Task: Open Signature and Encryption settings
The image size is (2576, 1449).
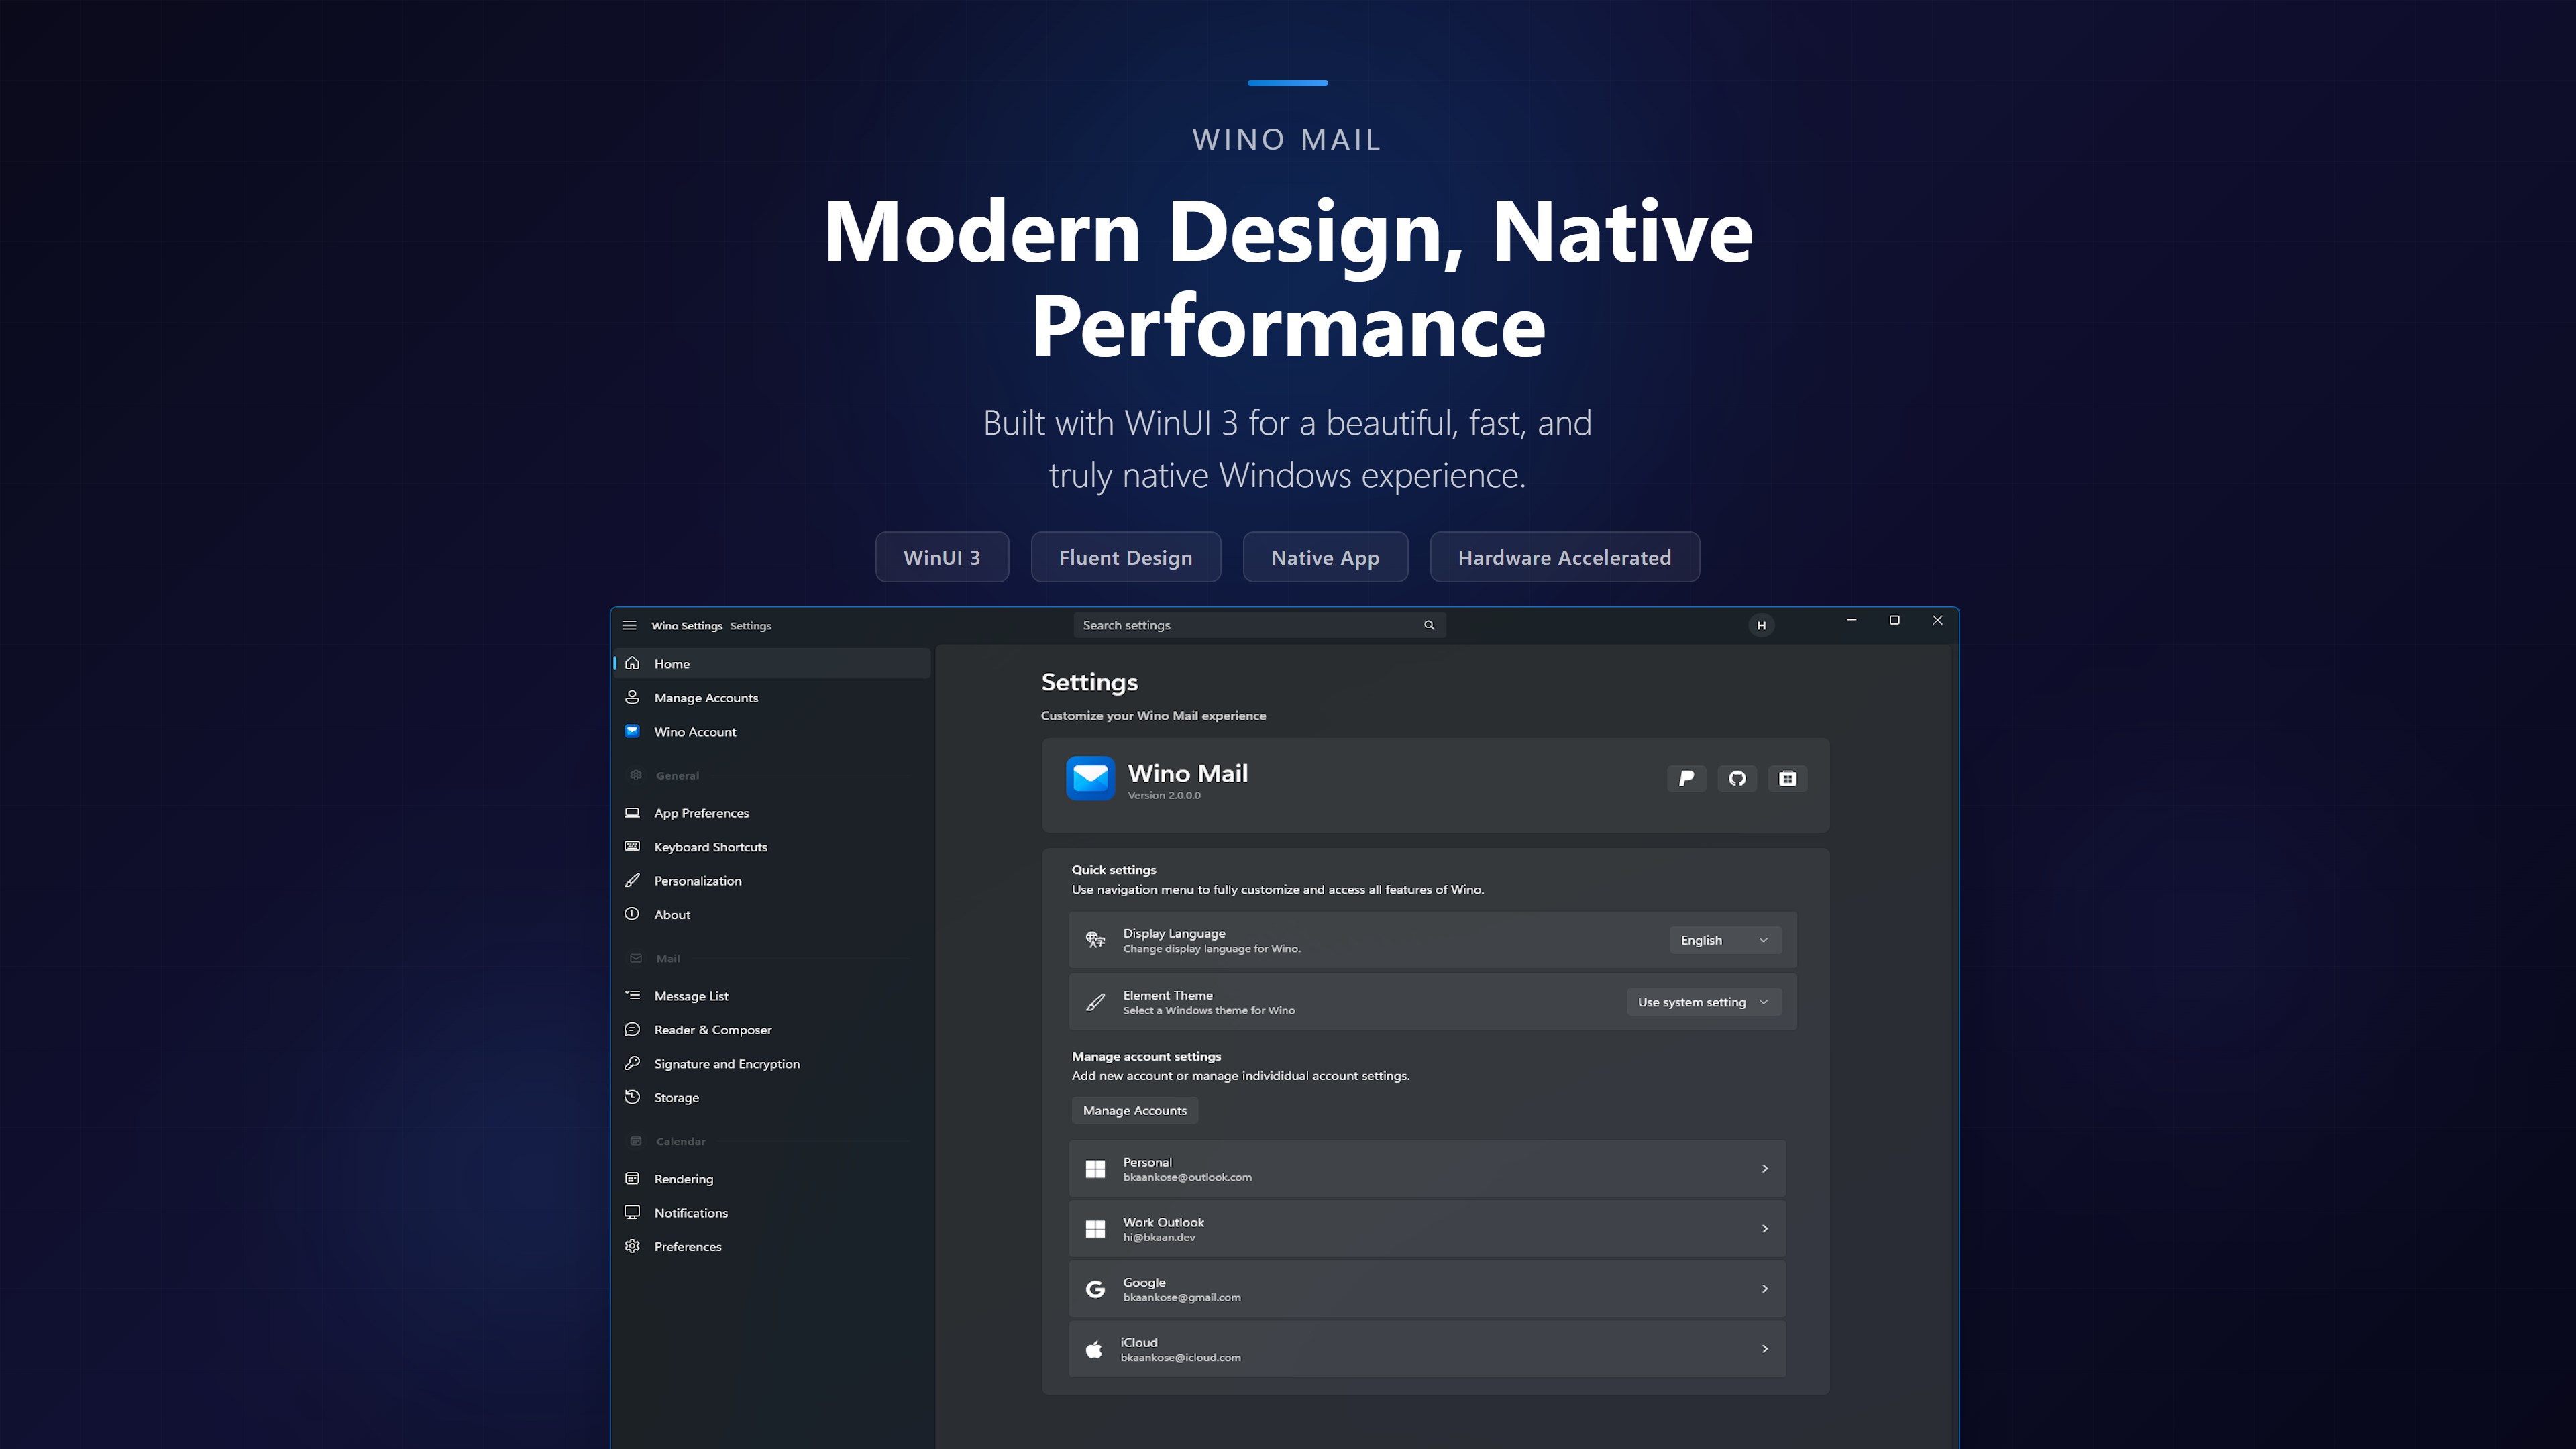Action: tap(772, 1063)
